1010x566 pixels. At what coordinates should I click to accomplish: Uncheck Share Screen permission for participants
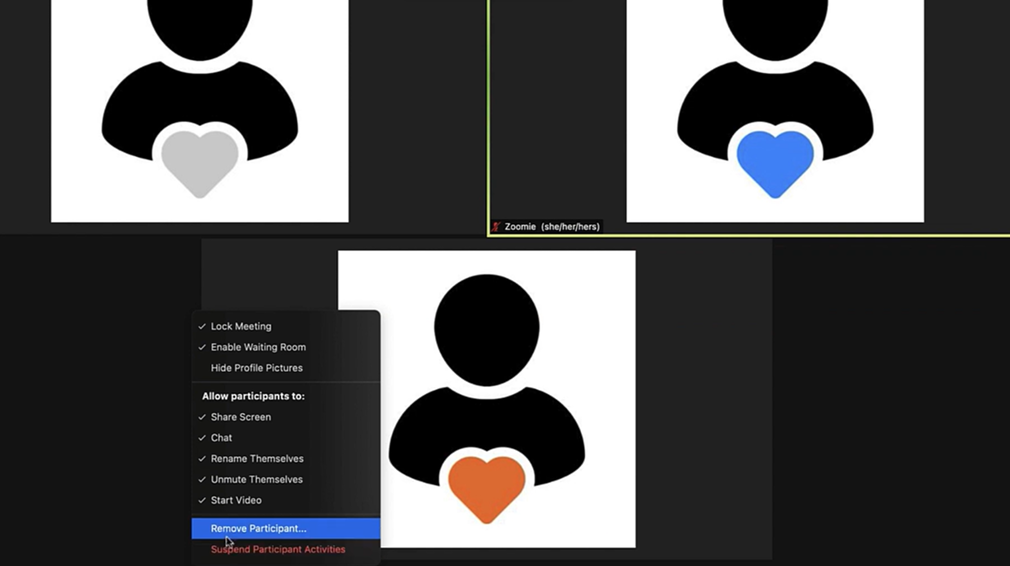pos(240,417)
